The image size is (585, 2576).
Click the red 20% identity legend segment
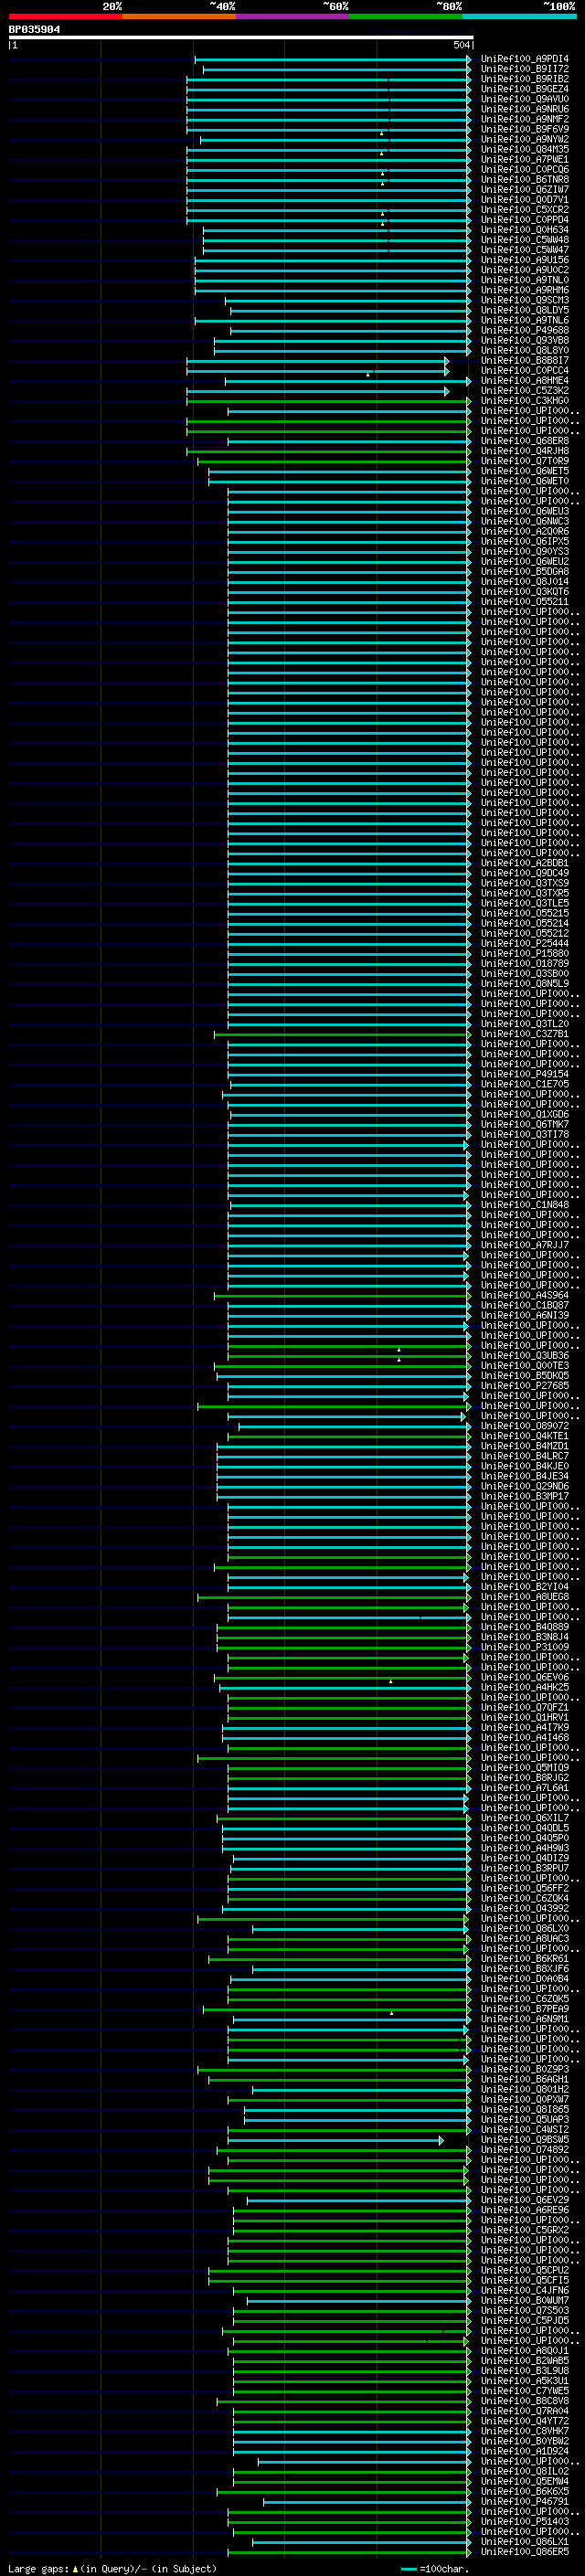pyautogui.click(x=65, y=17)
